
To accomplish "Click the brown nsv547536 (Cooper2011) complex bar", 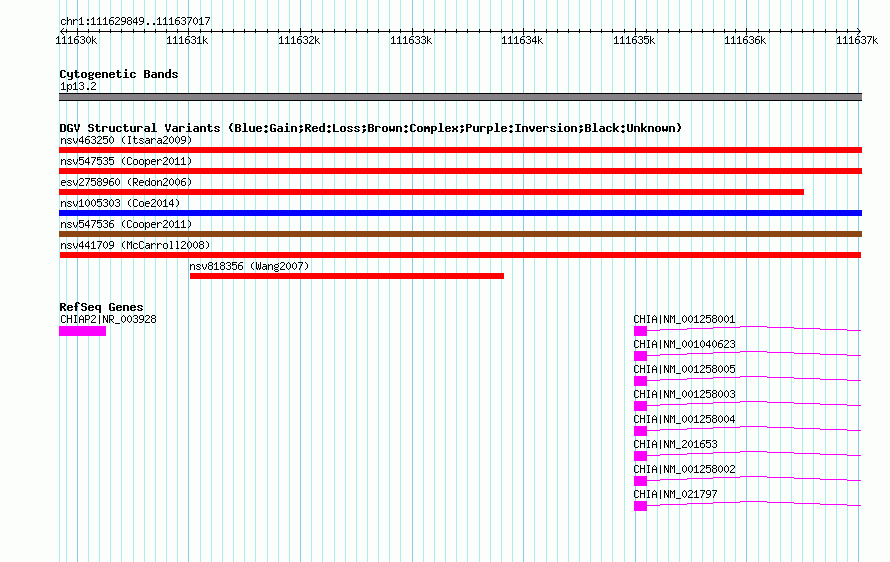I will [x=460, y=234].
